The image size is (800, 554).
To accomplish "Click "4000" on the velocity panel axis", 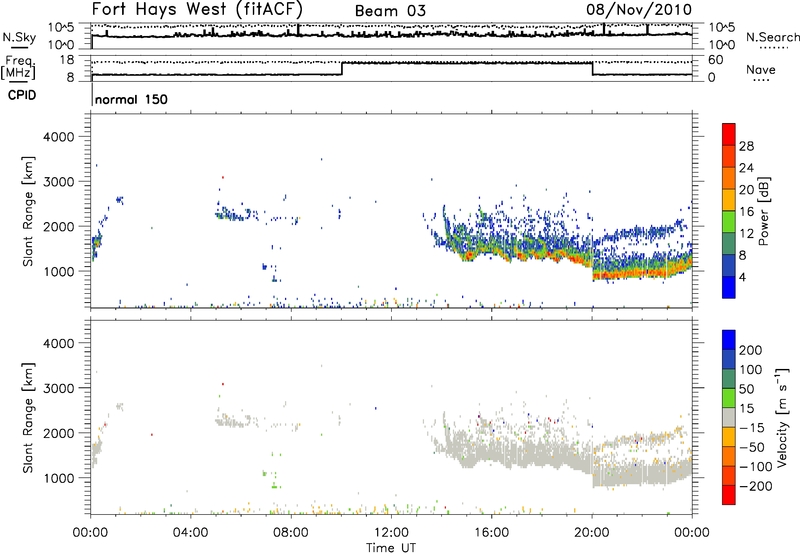I will point(59,343).
